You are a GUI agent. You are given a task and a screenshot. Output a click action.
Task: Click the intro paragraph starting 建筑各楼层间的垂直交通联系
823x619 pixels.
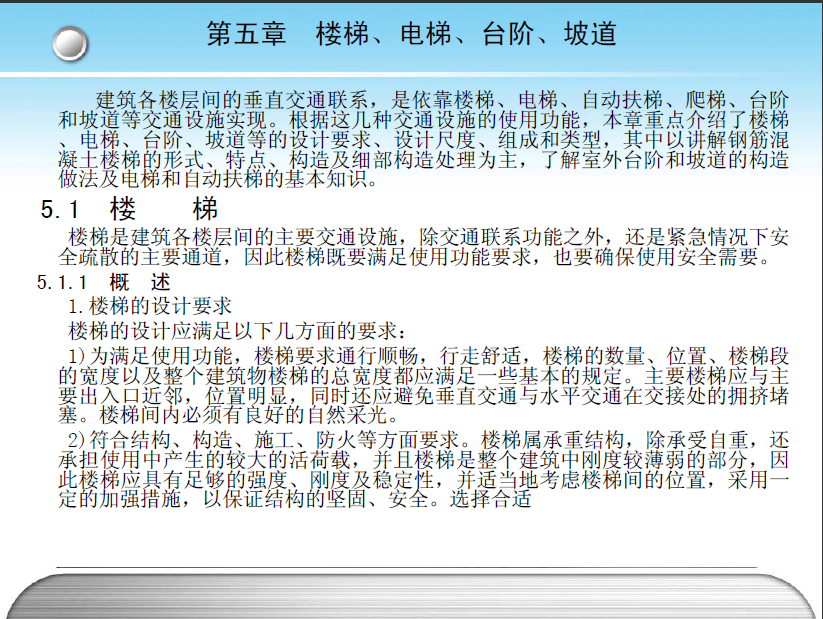tap(424, 139)
